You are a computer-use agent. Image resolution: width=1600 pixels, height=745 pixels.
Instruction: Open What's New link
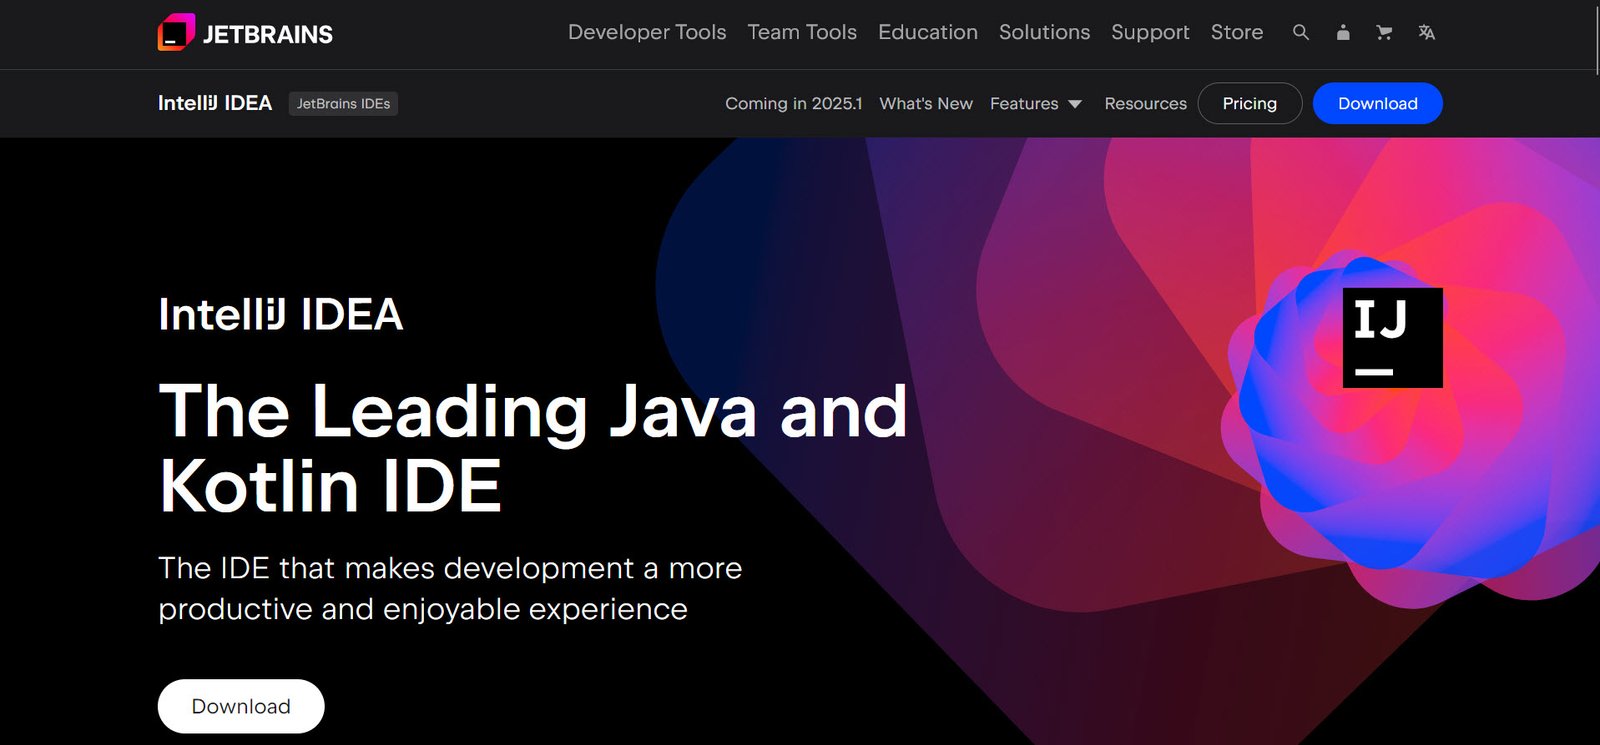coord(926,104)
